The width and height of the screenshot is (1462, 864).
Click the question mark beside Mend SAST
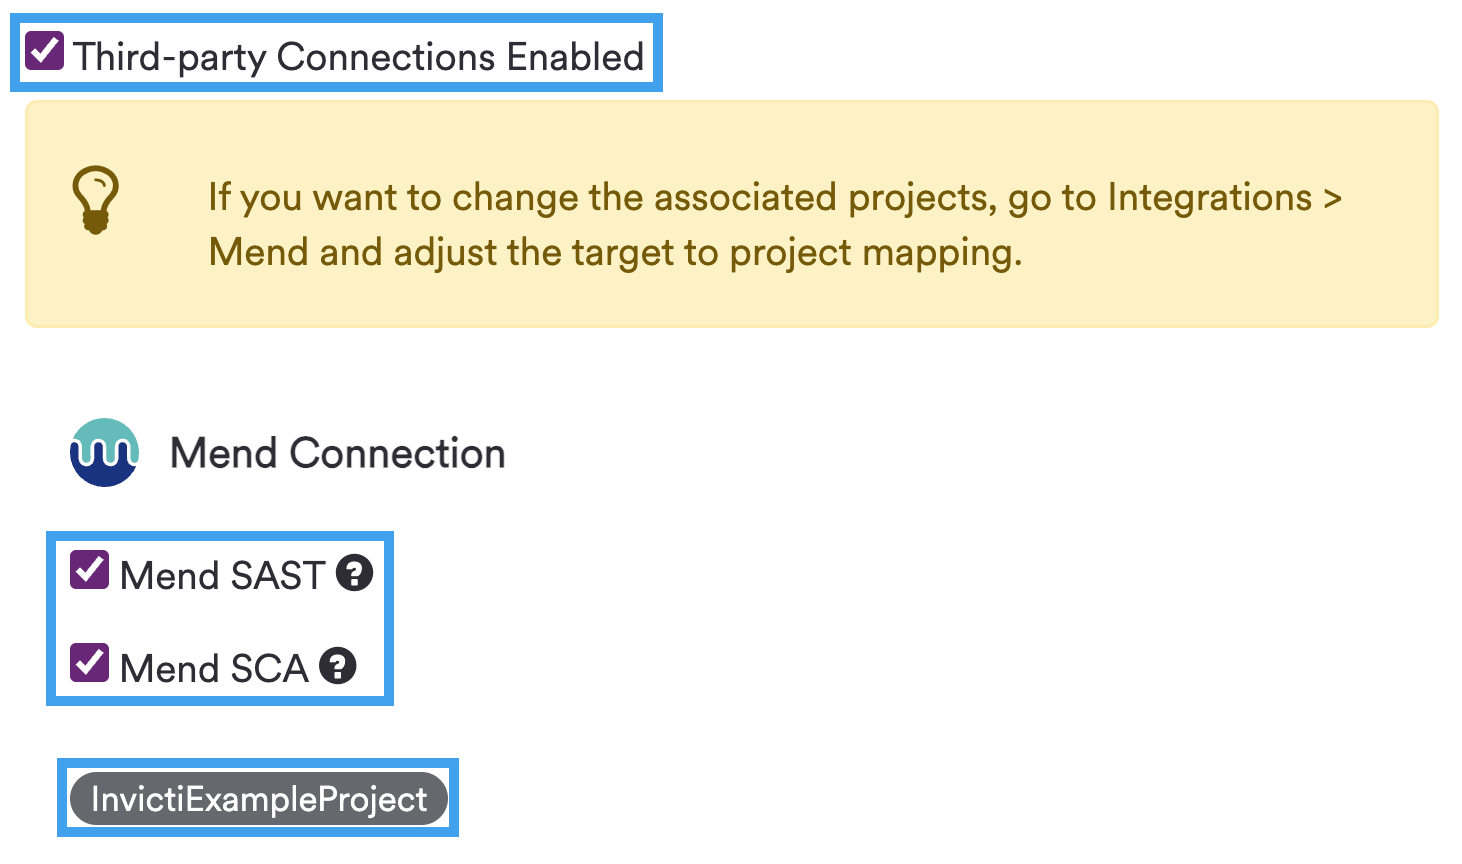tap(354, 573)
